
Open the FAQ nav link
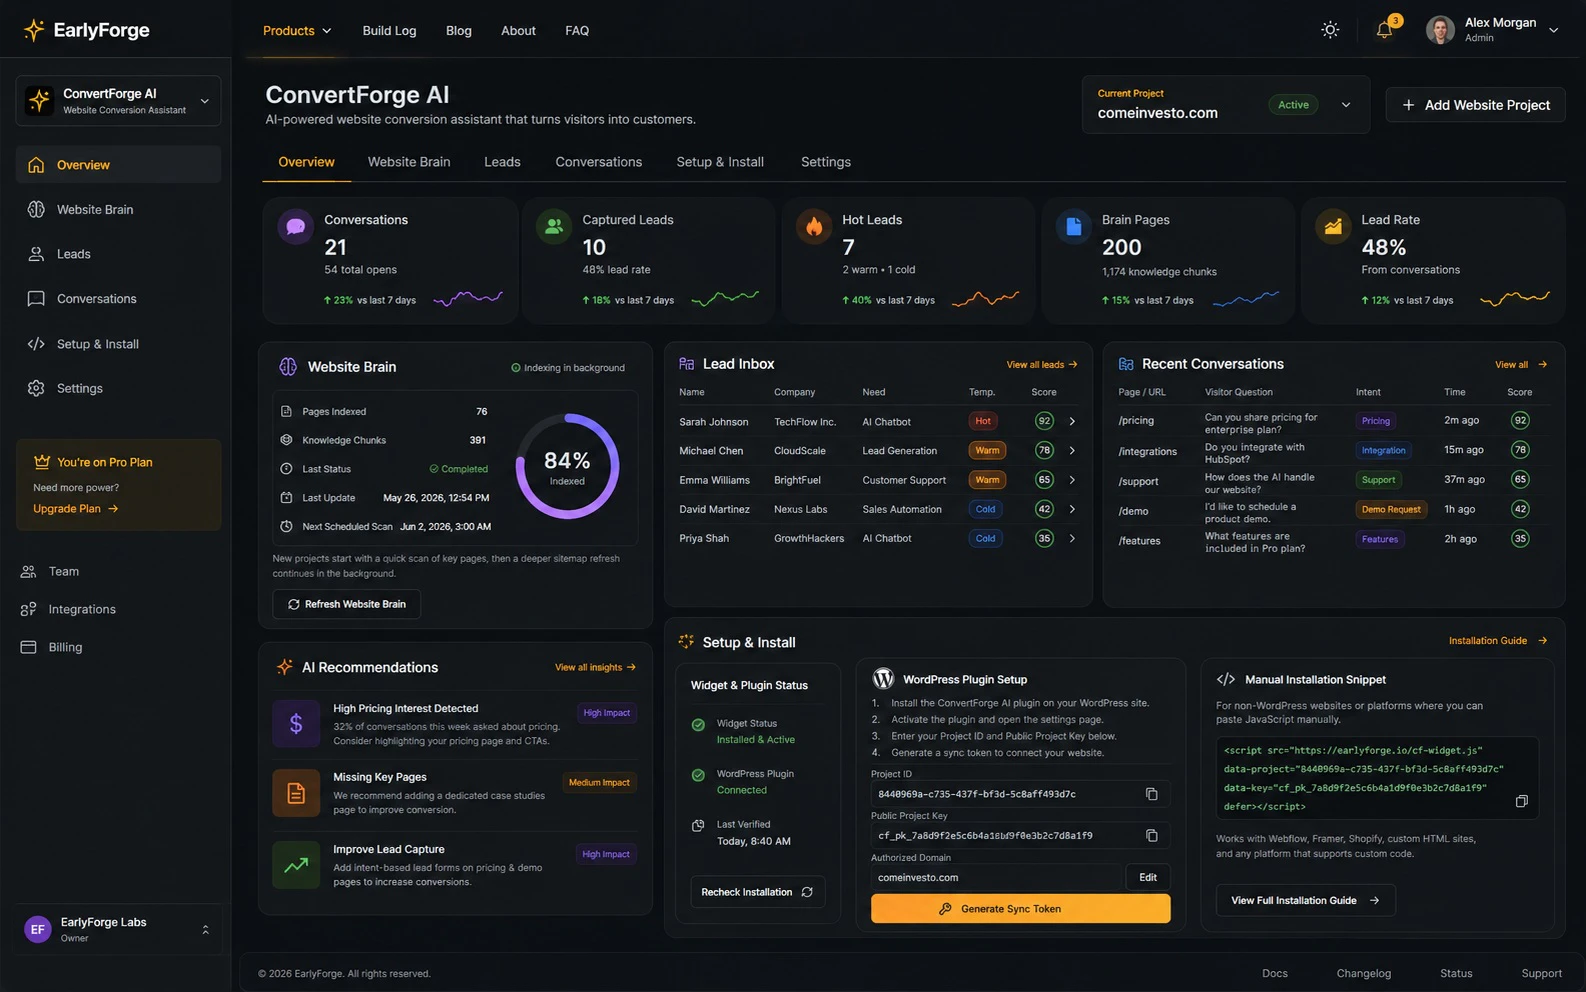click(x=577, y=31)
